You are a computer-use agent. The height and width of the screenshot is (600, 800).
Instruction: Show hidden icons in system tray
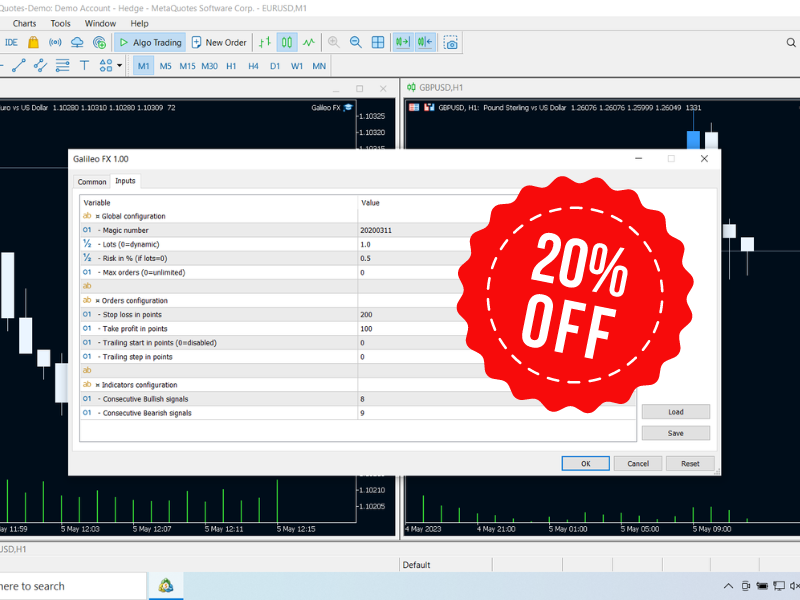(727, 586)
